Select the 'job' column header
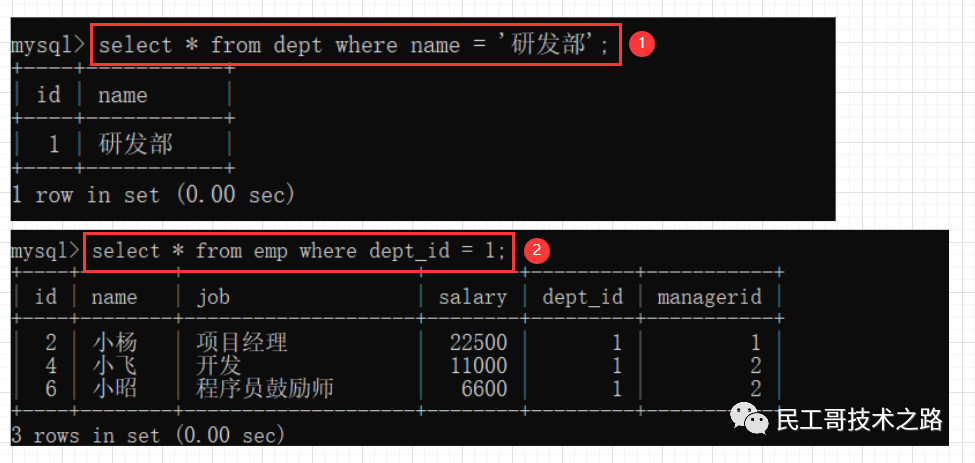Image resolution: width=975 pixels, height=463 pixels. (213, 297)
